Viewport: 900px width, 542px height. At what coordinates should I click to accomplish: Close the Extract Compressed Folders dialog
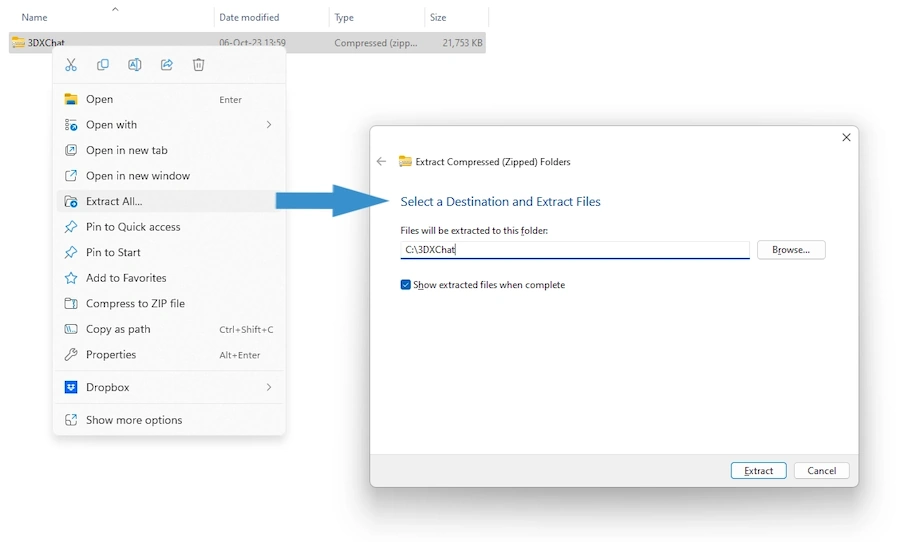coord(846,137)
